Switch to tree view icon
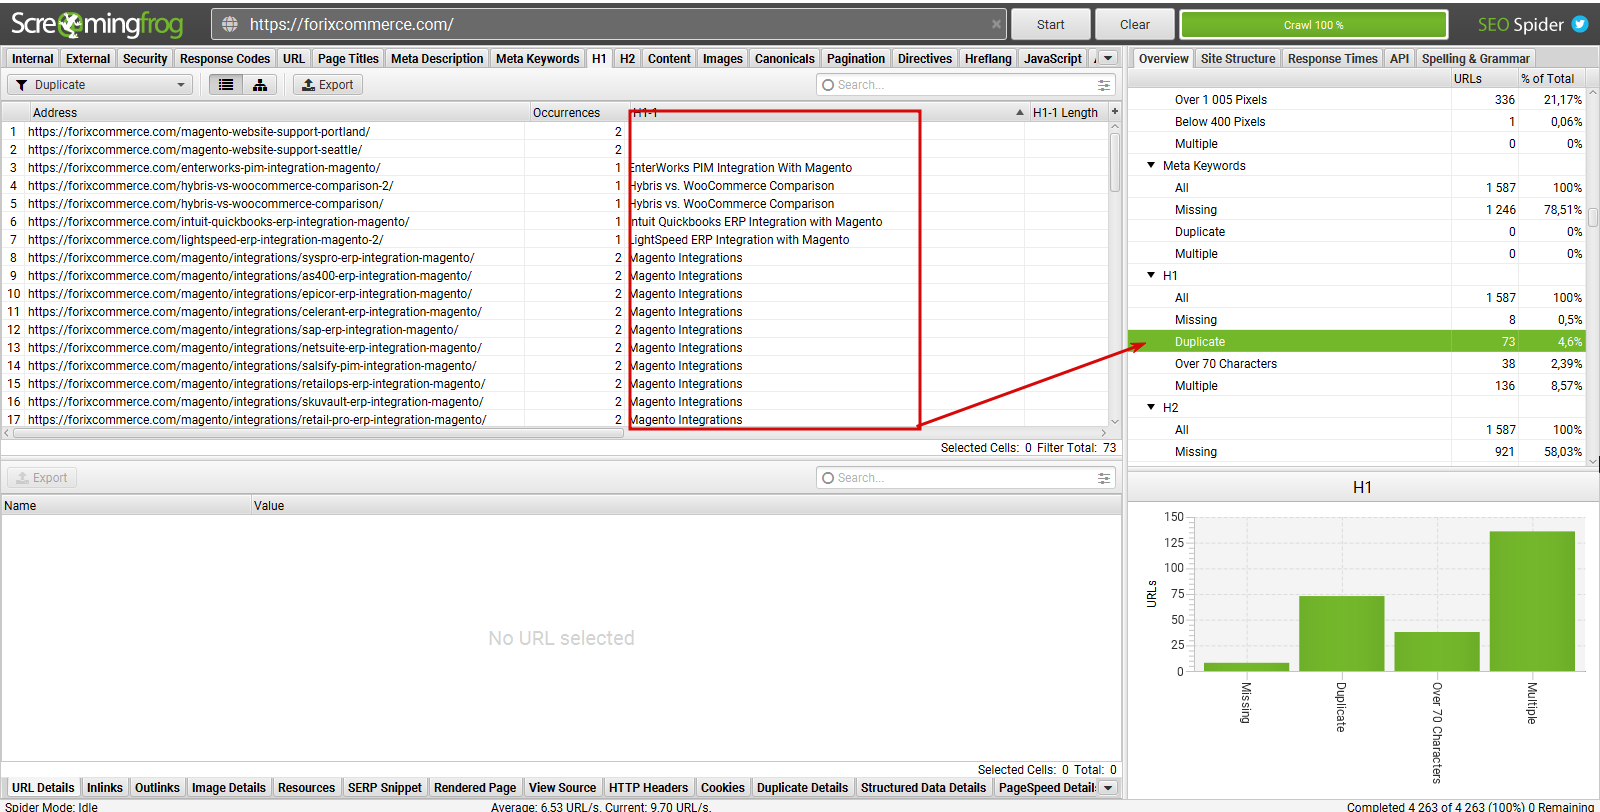Screen dimensions: 1600x812 (x=260, y=85)
